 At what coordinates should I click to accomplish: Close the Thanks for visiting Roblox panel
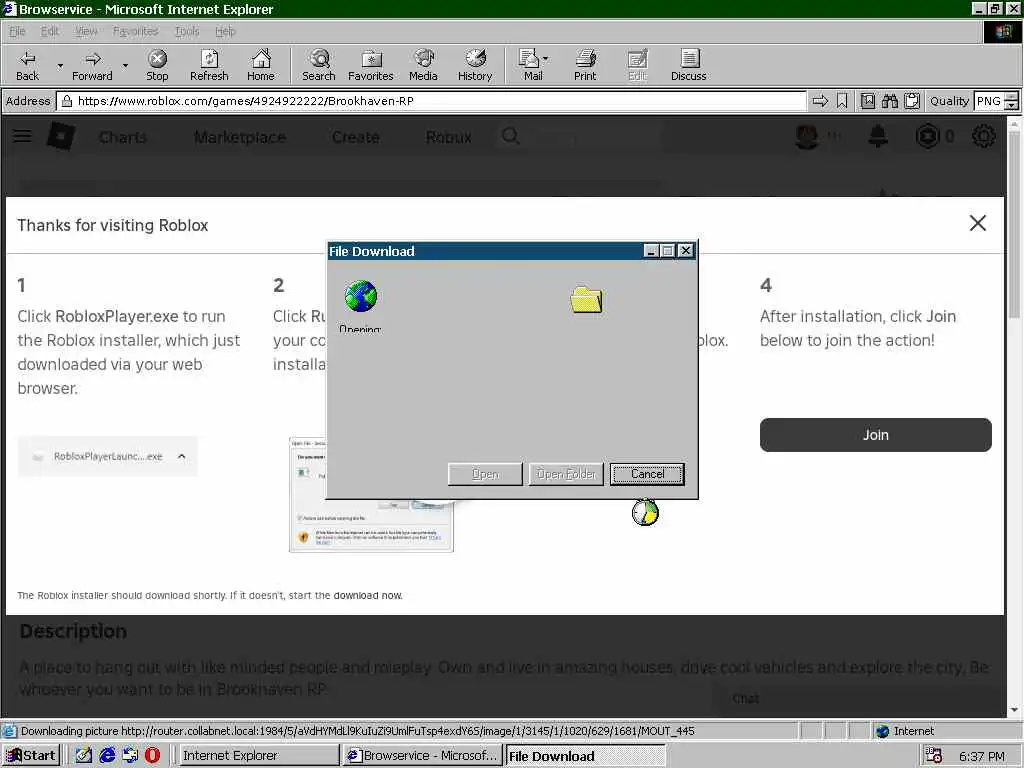click(978, 223)
